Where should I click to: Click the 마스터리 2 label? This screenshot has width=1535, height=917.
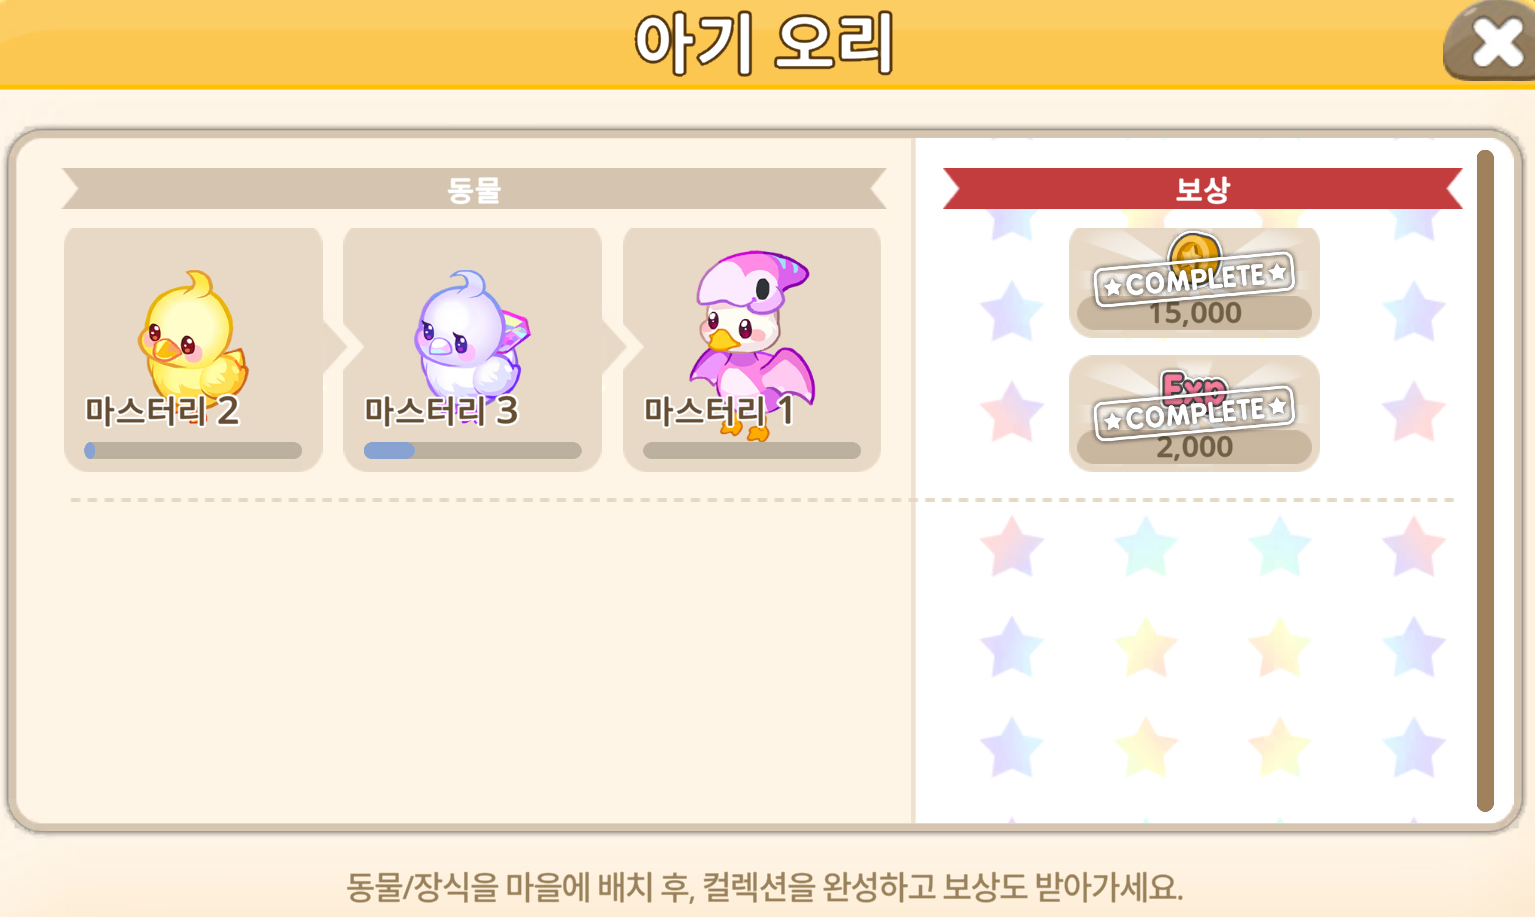(x=162, y=410)
